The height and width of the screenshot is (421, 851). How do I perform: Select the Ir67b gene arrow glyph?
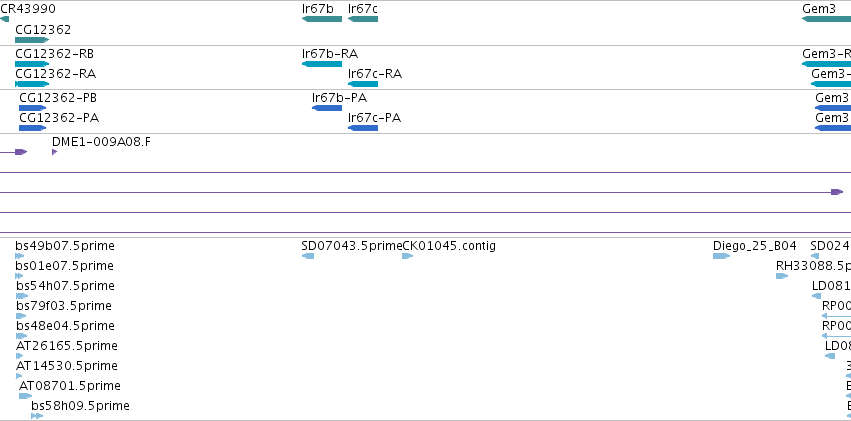[x=322, y=19]
